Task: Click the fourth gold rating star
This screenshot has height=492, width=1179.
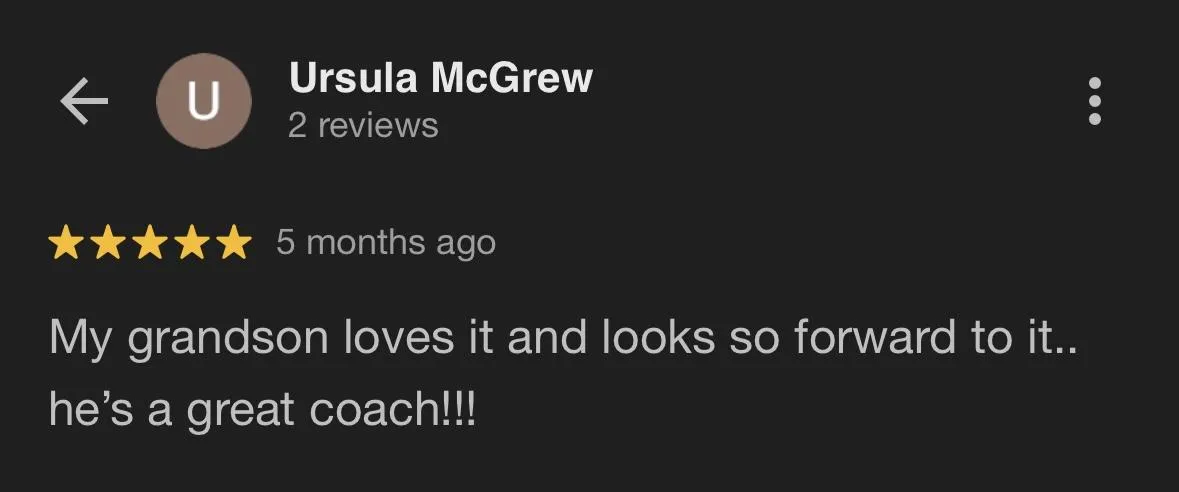Action: point(192,244)
